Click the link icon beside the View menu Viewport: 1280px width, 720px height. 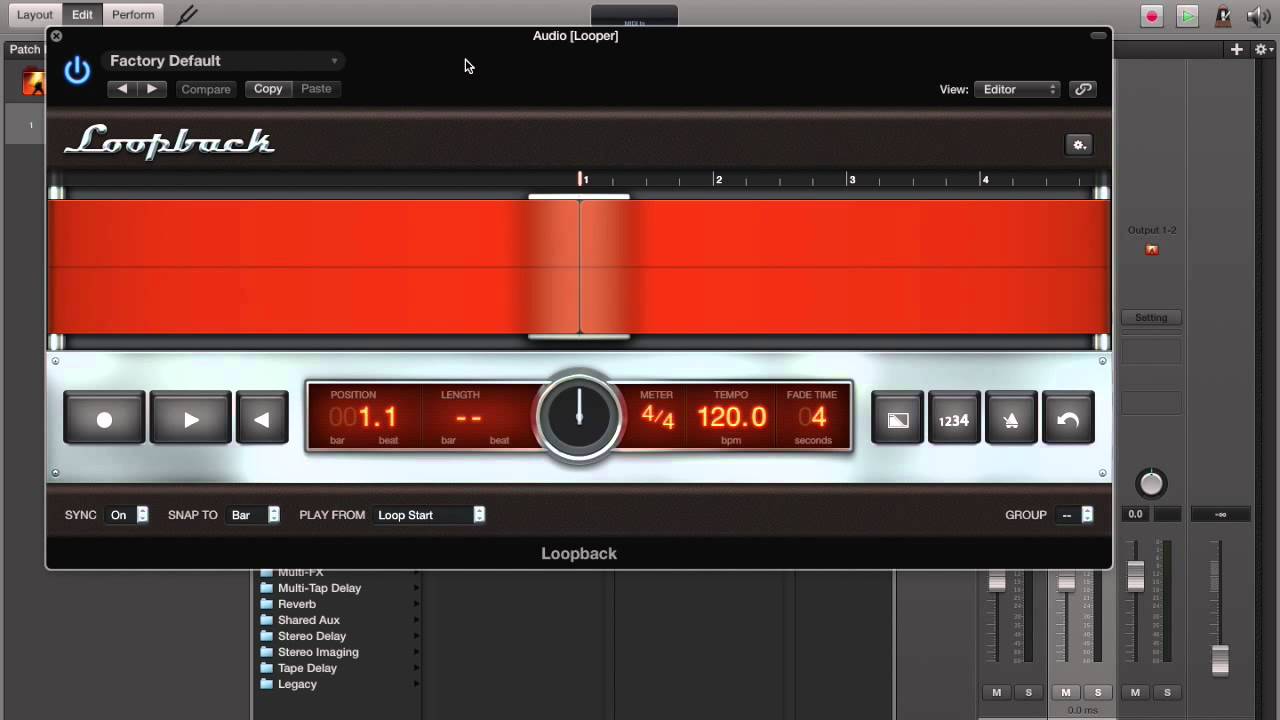[x=1083, y=89]
